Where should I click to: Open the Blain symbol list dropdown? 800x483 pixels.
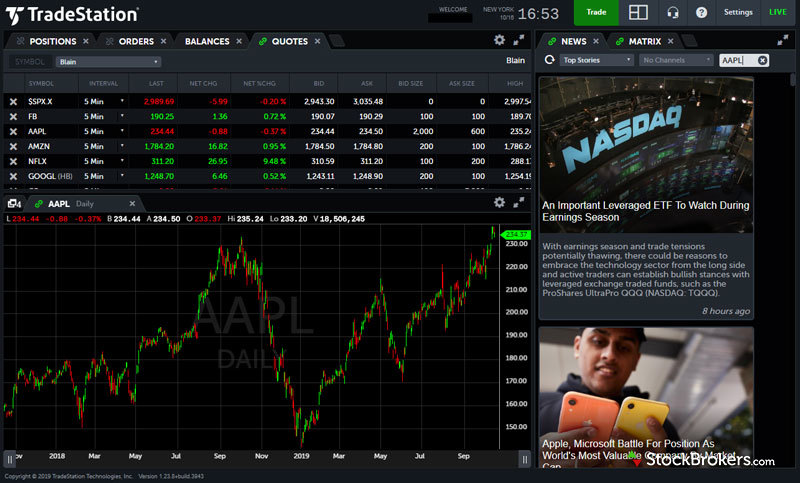click(x=108, y=62)
